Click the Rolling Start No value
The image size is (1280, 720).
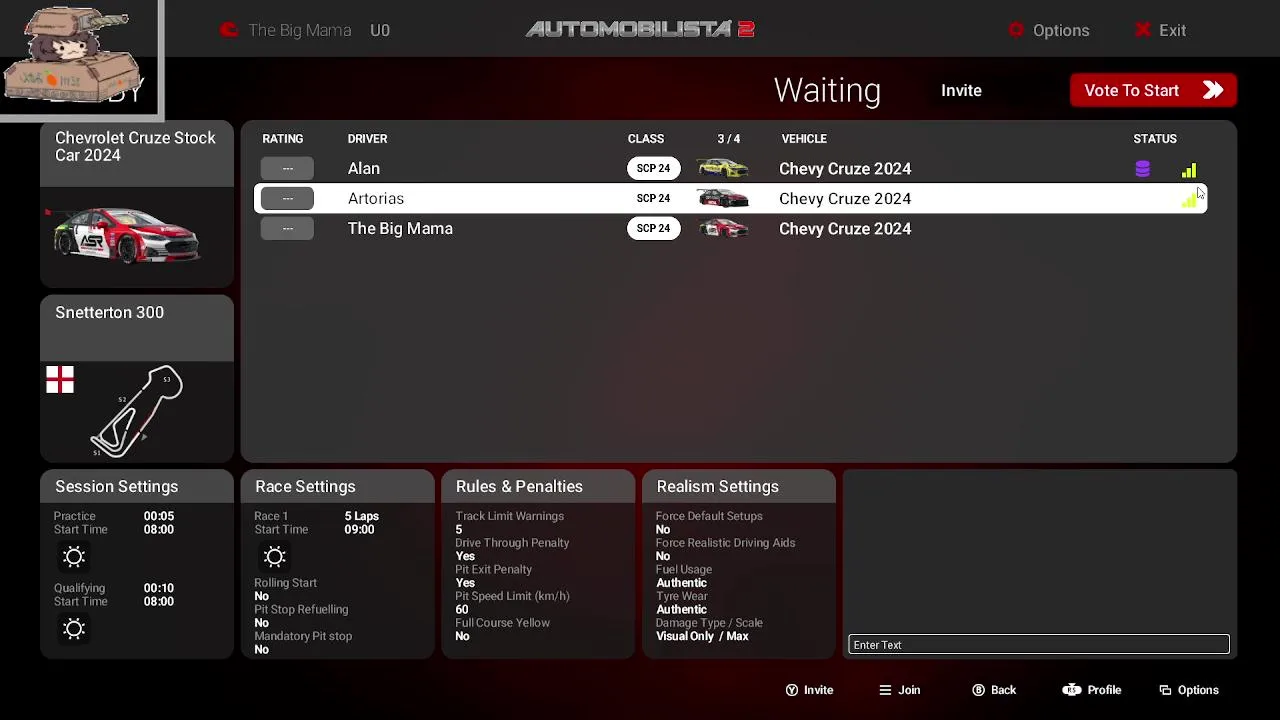(x=261, y=596)
